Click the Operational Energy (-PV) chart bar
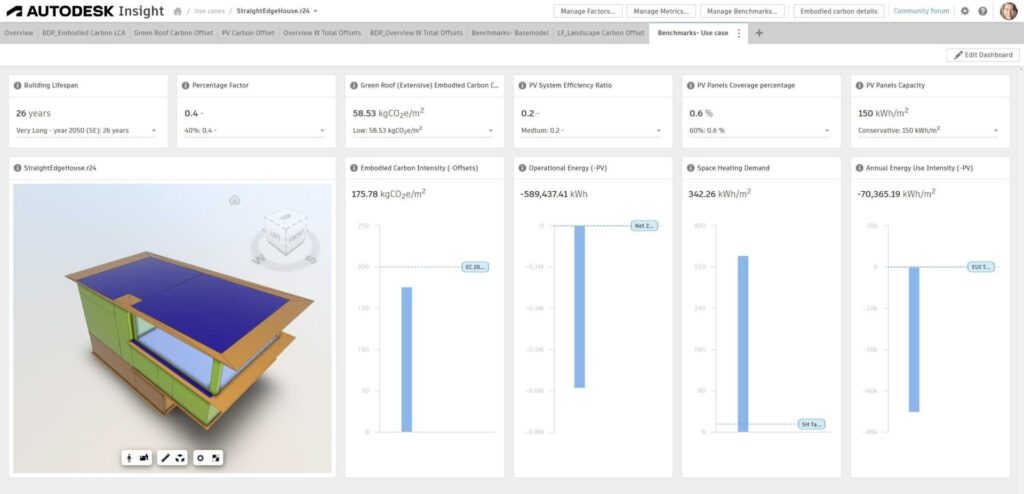Viewport: 1024px width, 494px height. 579,306
